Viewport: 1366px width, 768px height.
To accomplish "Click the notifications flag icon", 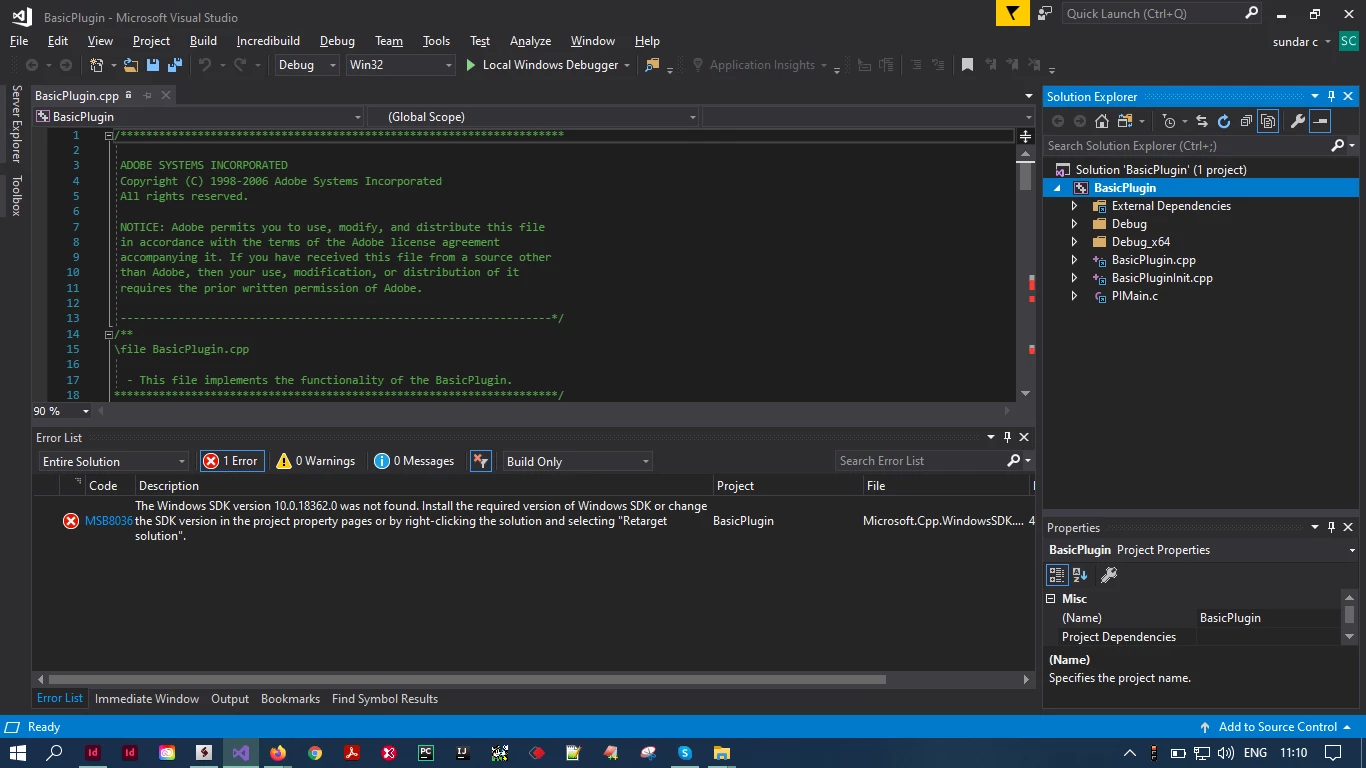I will (x=1013, y=13).
